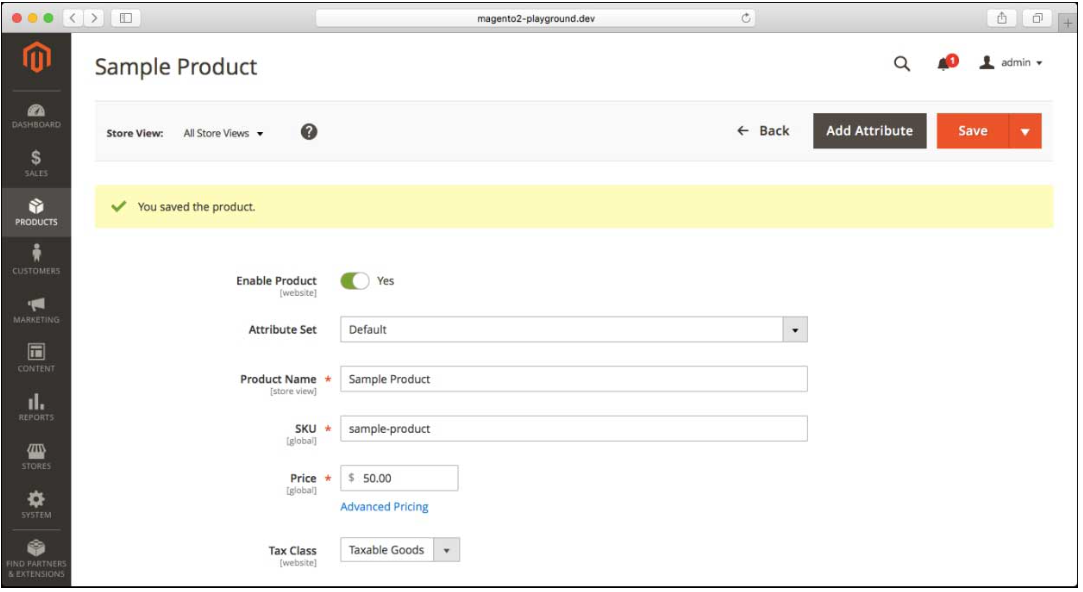This screenshot has height=592, width=1083.
Task: Open the All Store Views switcher
Action: coord(223,133)
